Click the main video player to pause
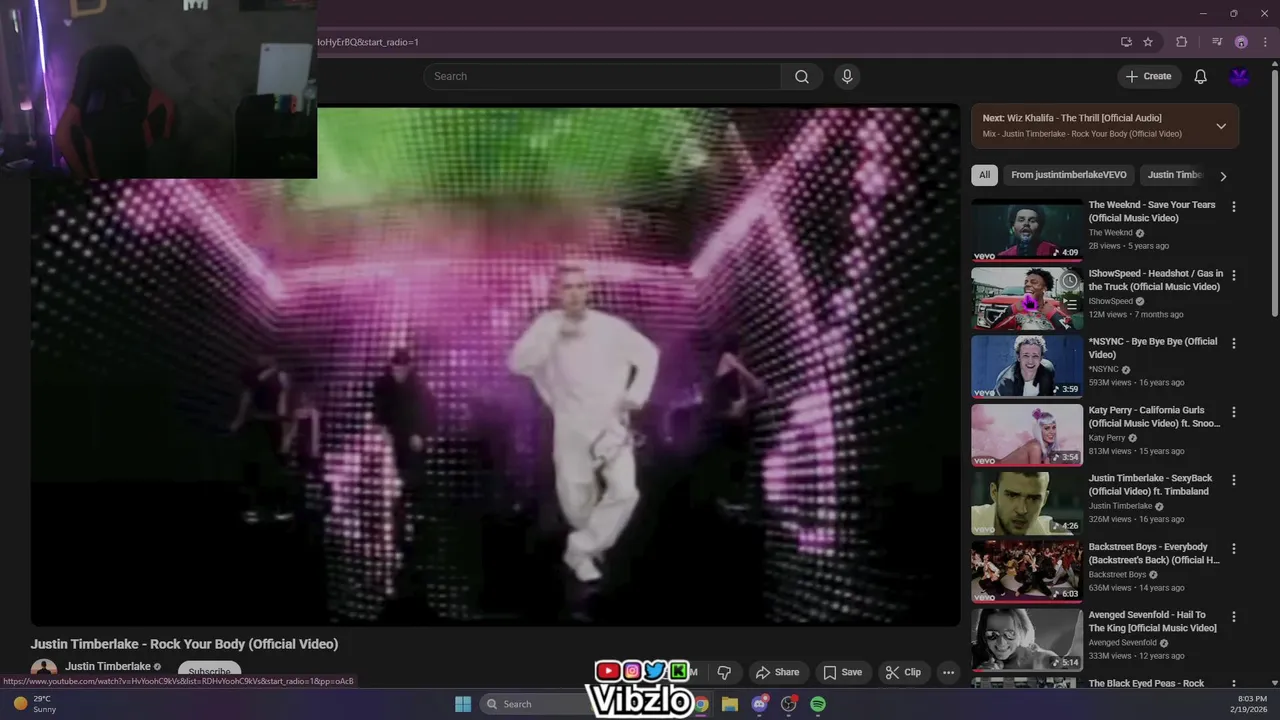The width and height of the screenshot is (1280, 720). tap(495, 366)
